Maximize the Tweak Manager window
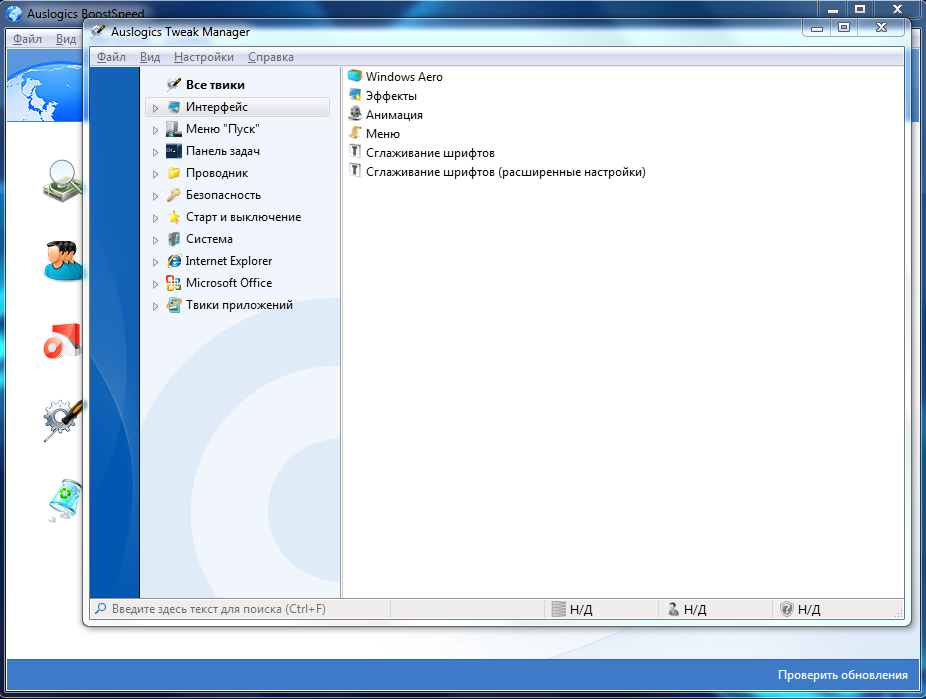This screenshot has width=926, height=699. pyautogui.click(x=844, y=27)
